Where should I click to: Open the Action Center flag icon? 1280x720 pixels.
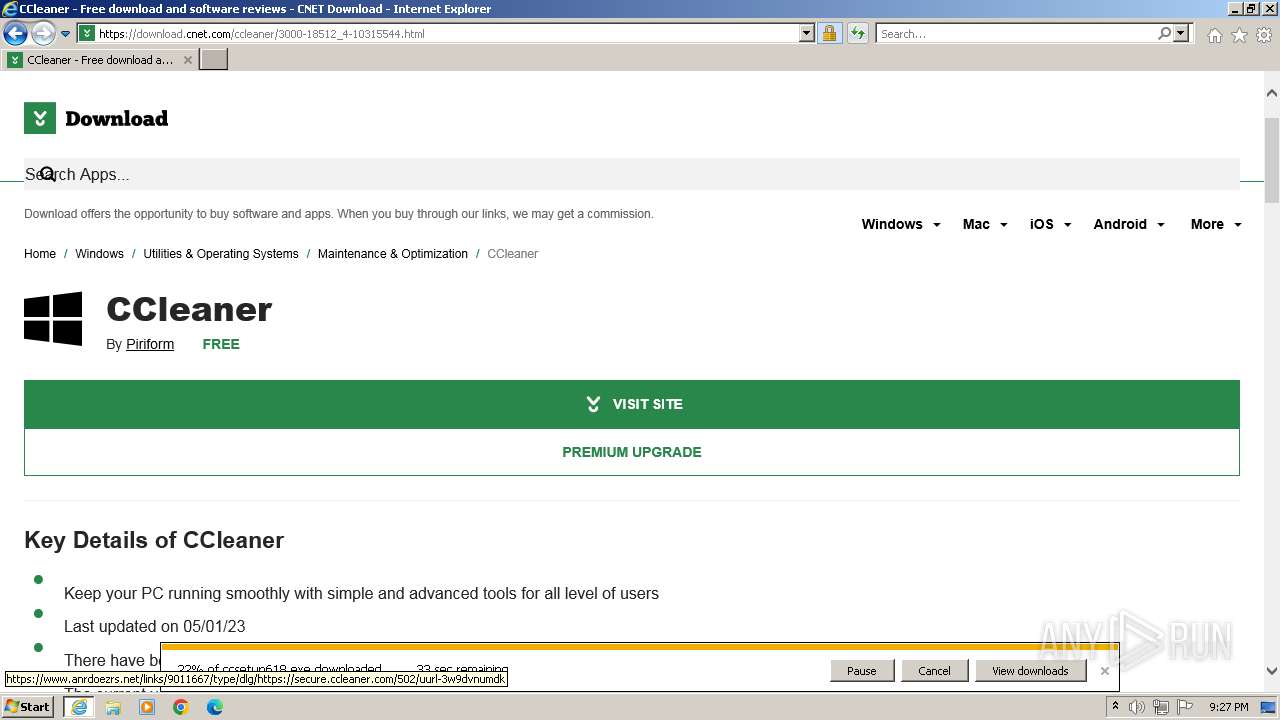[1185, 707]
